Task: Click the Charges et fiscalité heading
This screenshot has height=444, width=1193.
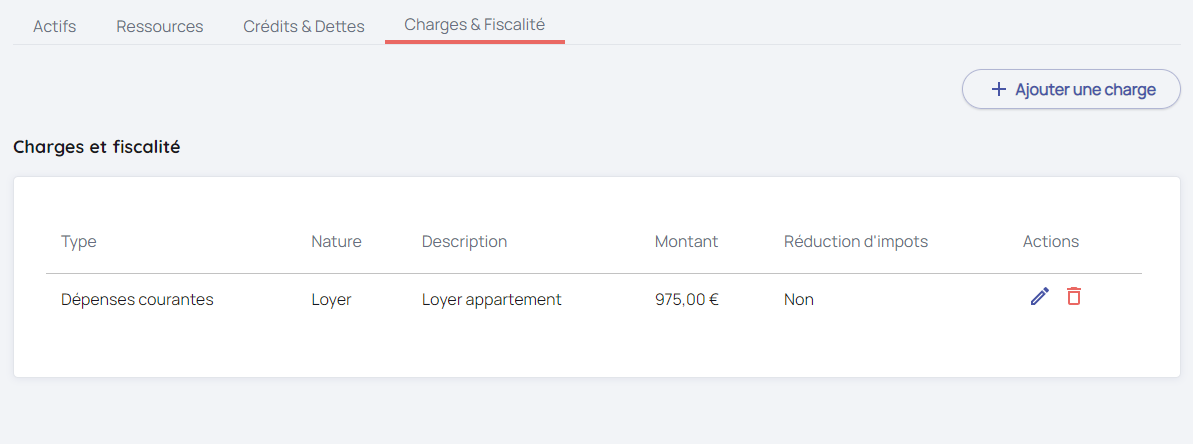Action: pos(97,147)
